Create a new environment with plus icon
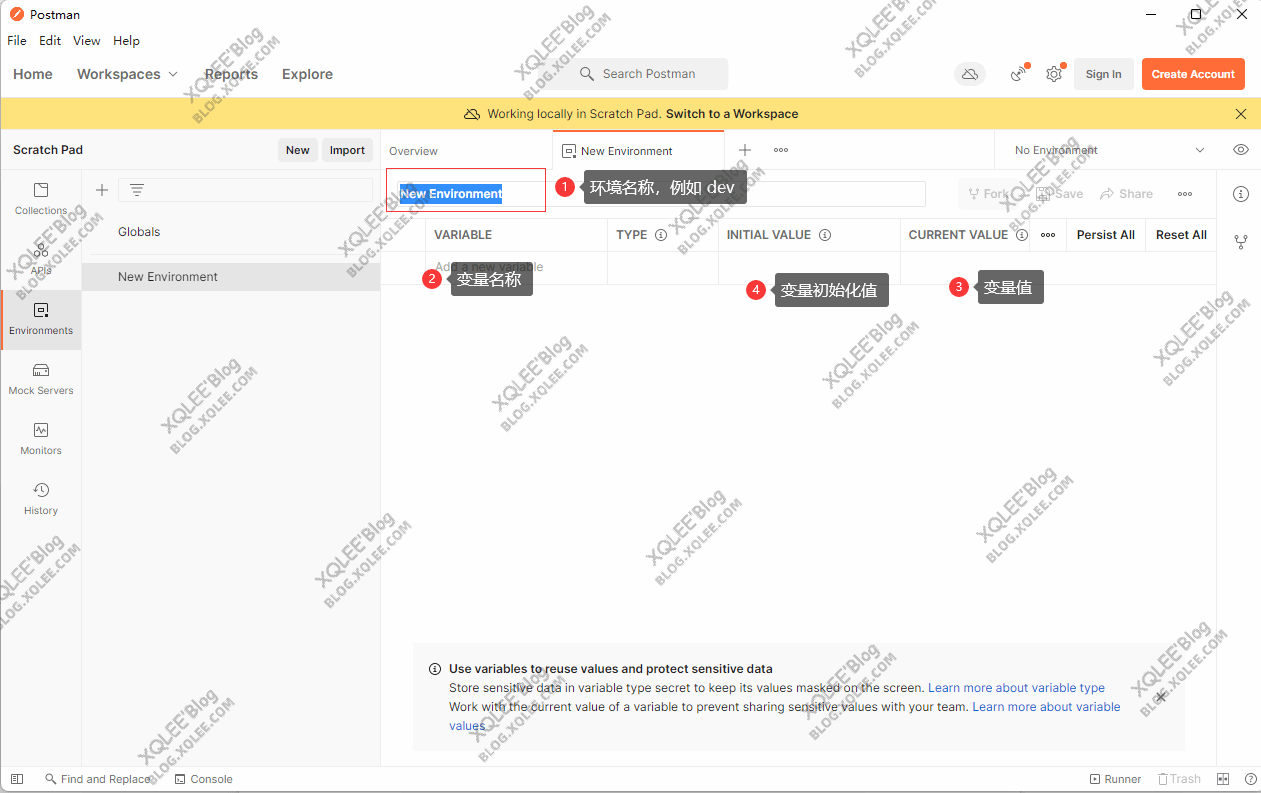1261x793 pixels. (101, 190)
